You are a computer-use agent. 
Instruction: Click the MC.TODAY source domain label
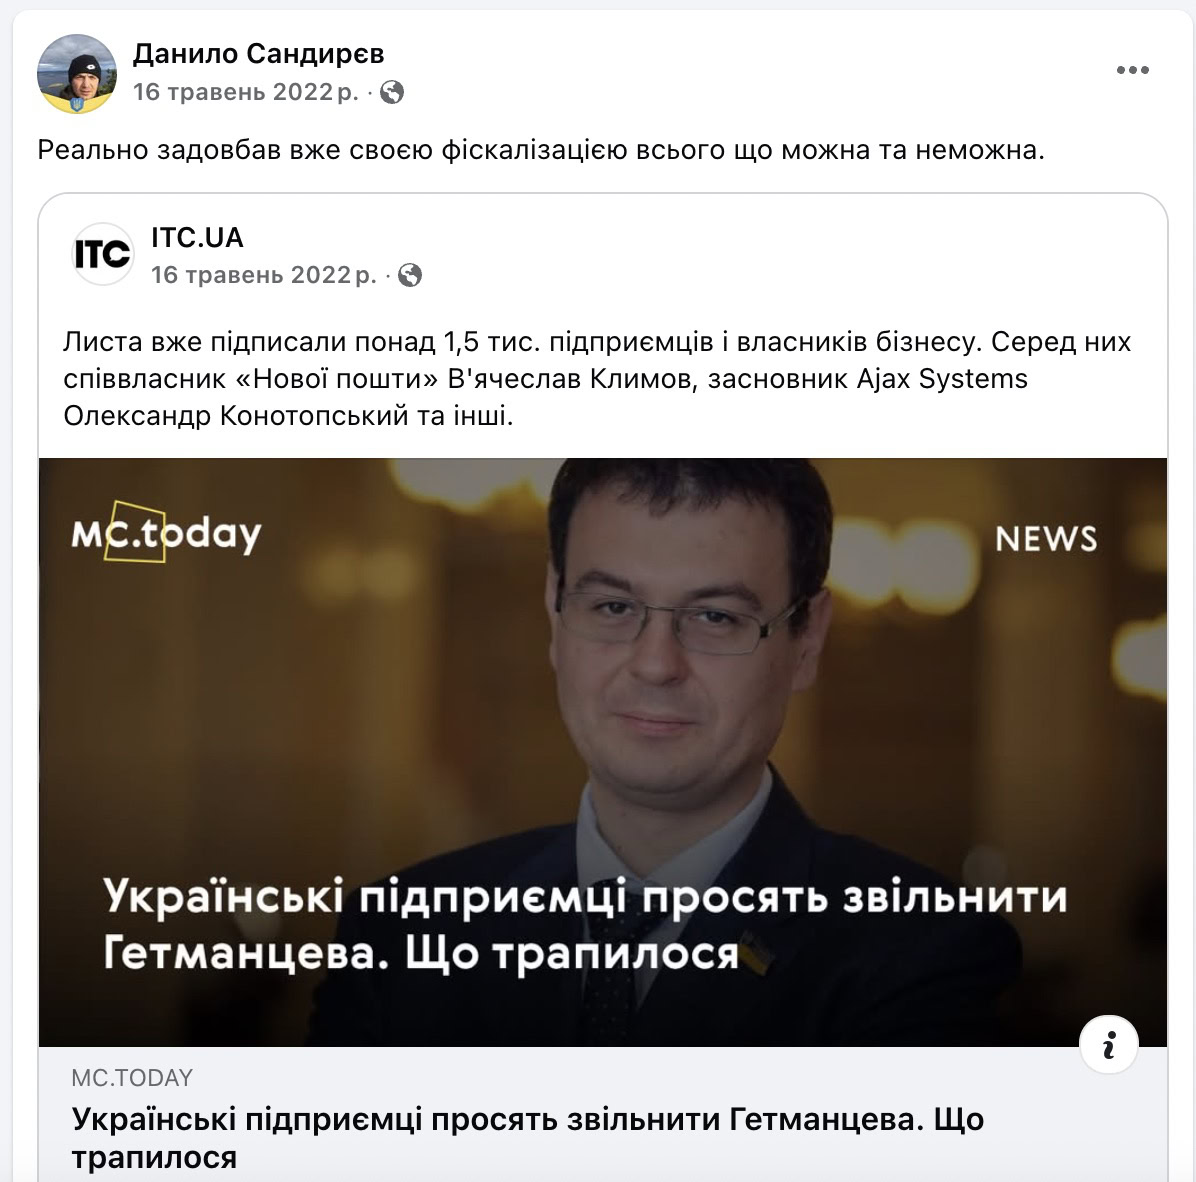pyautogui.click(x=132, y=1078)
